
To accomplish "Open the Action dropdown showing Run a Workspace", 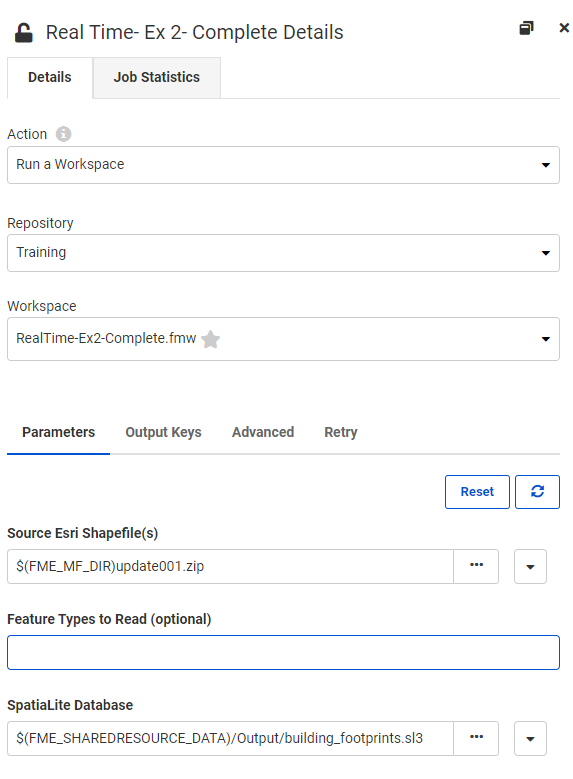I will coord(283,165).
